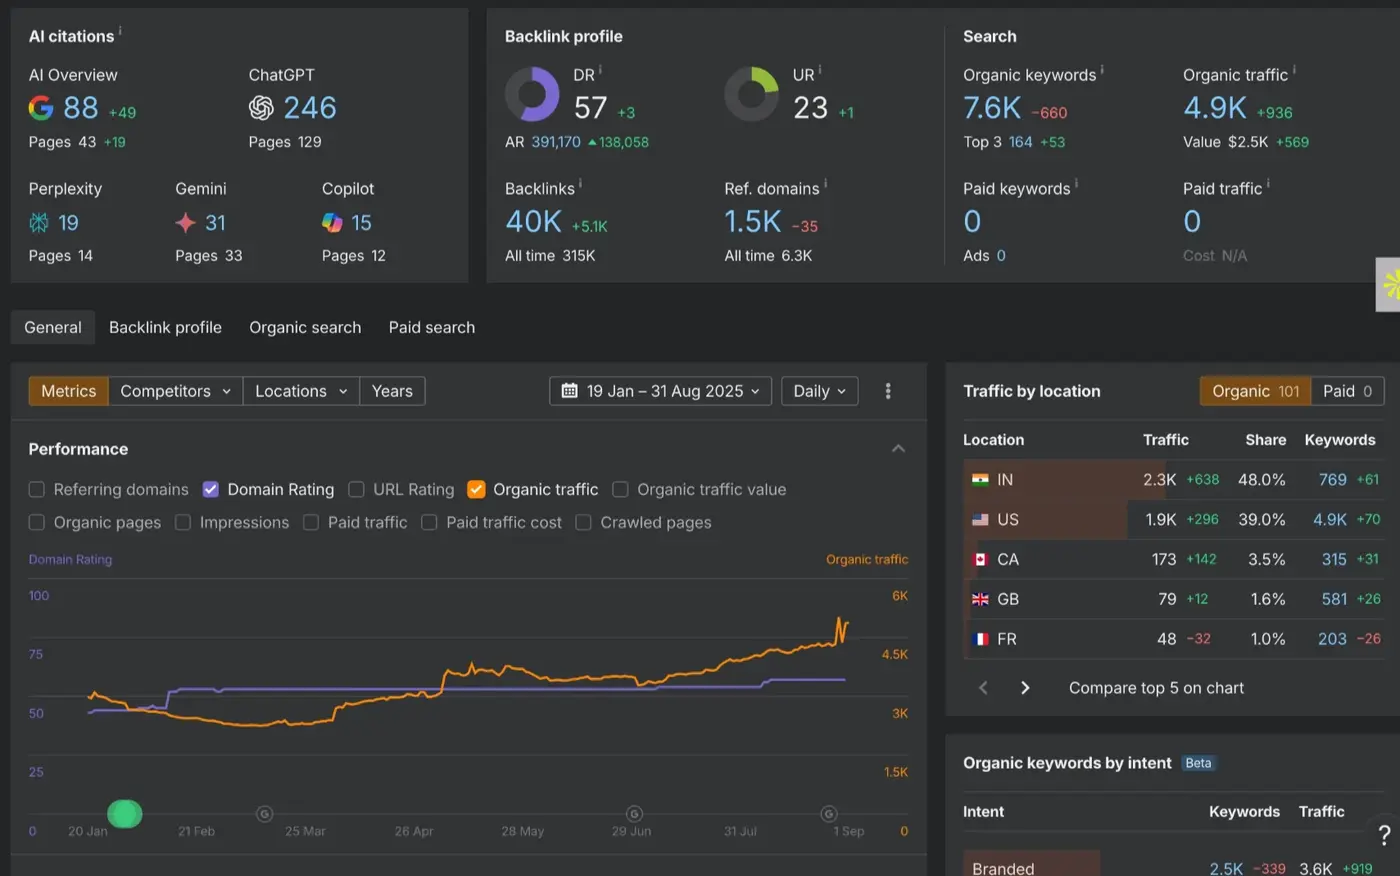The image size is (1400, 876).
Task: Open the Competitors dropdown
Action: point(175,391)
